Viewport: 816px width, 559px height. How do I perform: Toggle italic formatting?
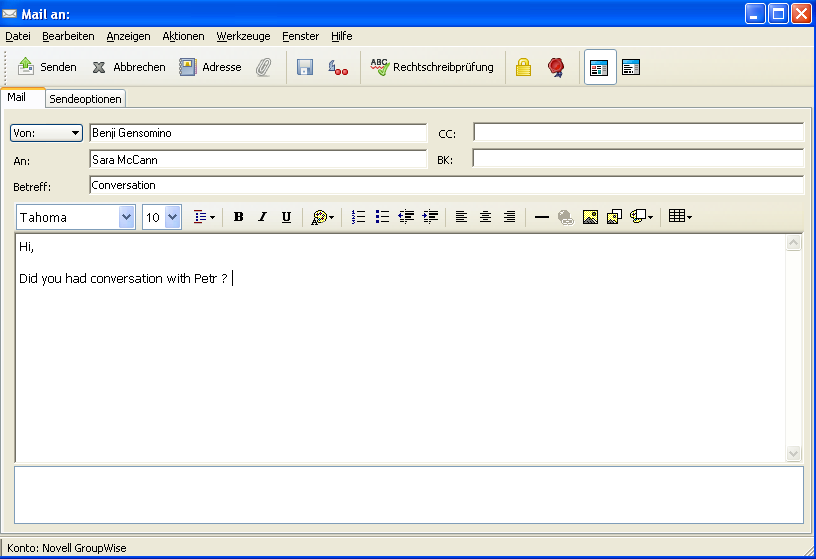click(x=262, y=217)
